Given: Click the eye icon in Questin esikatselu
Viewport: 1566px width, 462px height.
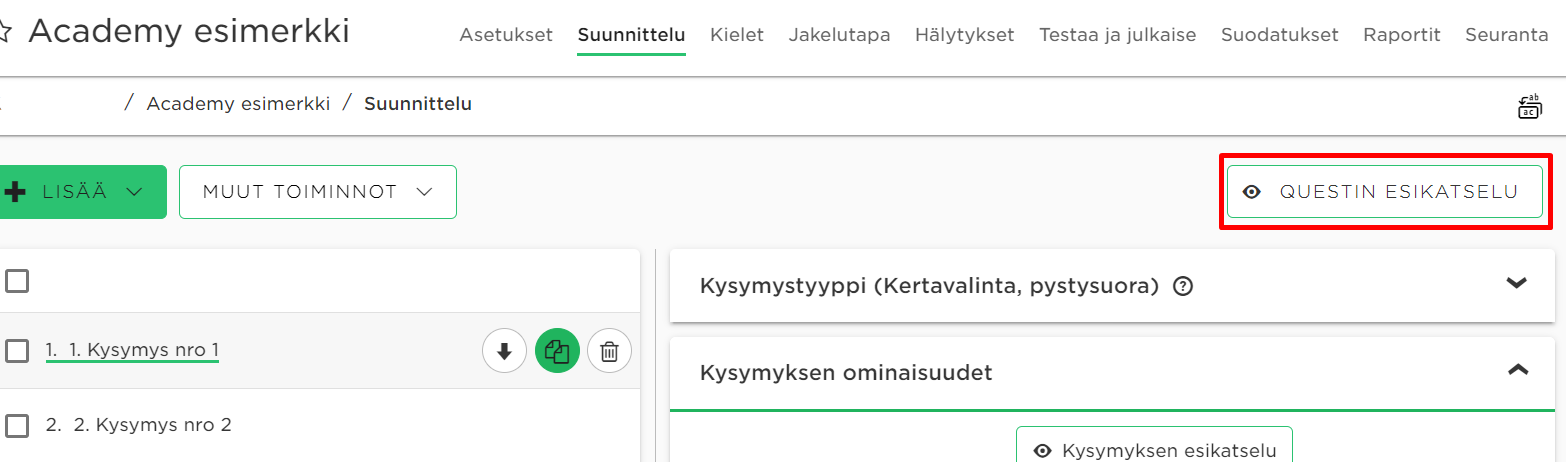Looking at the screenshot, I should point(1251,192).
